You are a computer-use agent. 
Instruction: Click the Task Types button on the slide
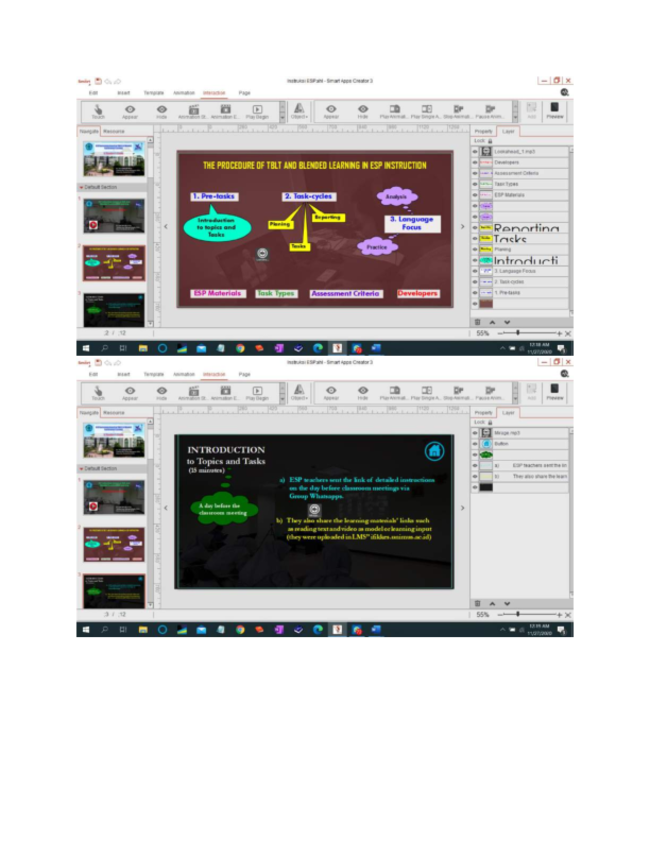(276, 293)
